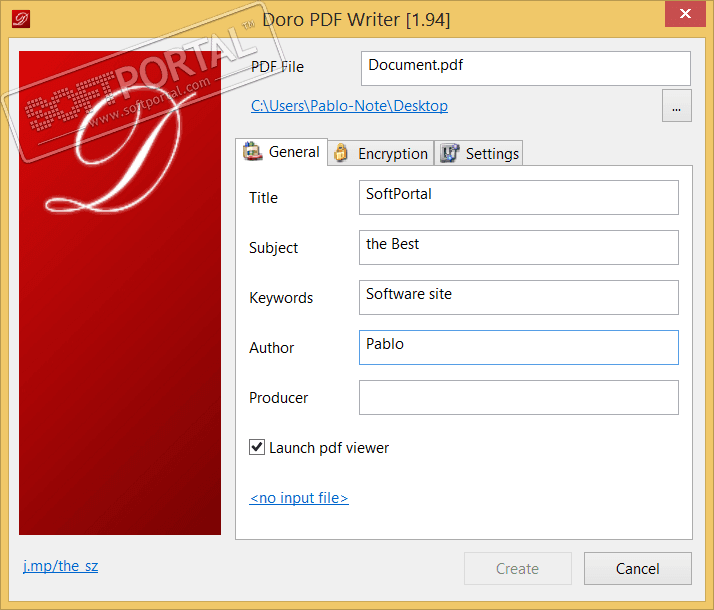Viewport: 714px width, 610px height.
Task: Click the Author field containing Pablo
Action: click(x=519, y=347)
